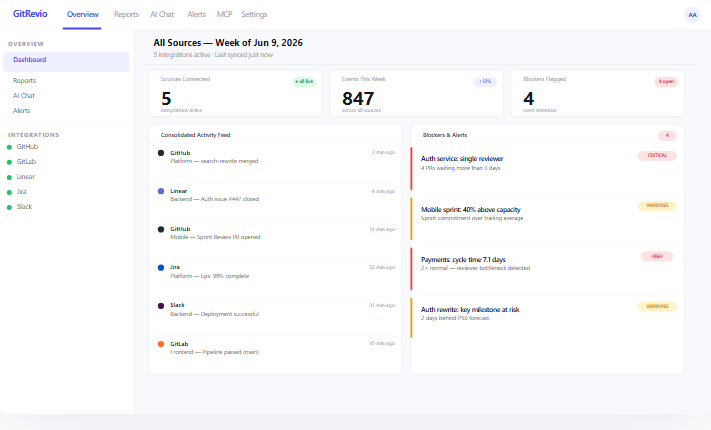Open 'Auth service: single reviewer' alert
Viewport: 711px width, 430px height.
(462, 159)
